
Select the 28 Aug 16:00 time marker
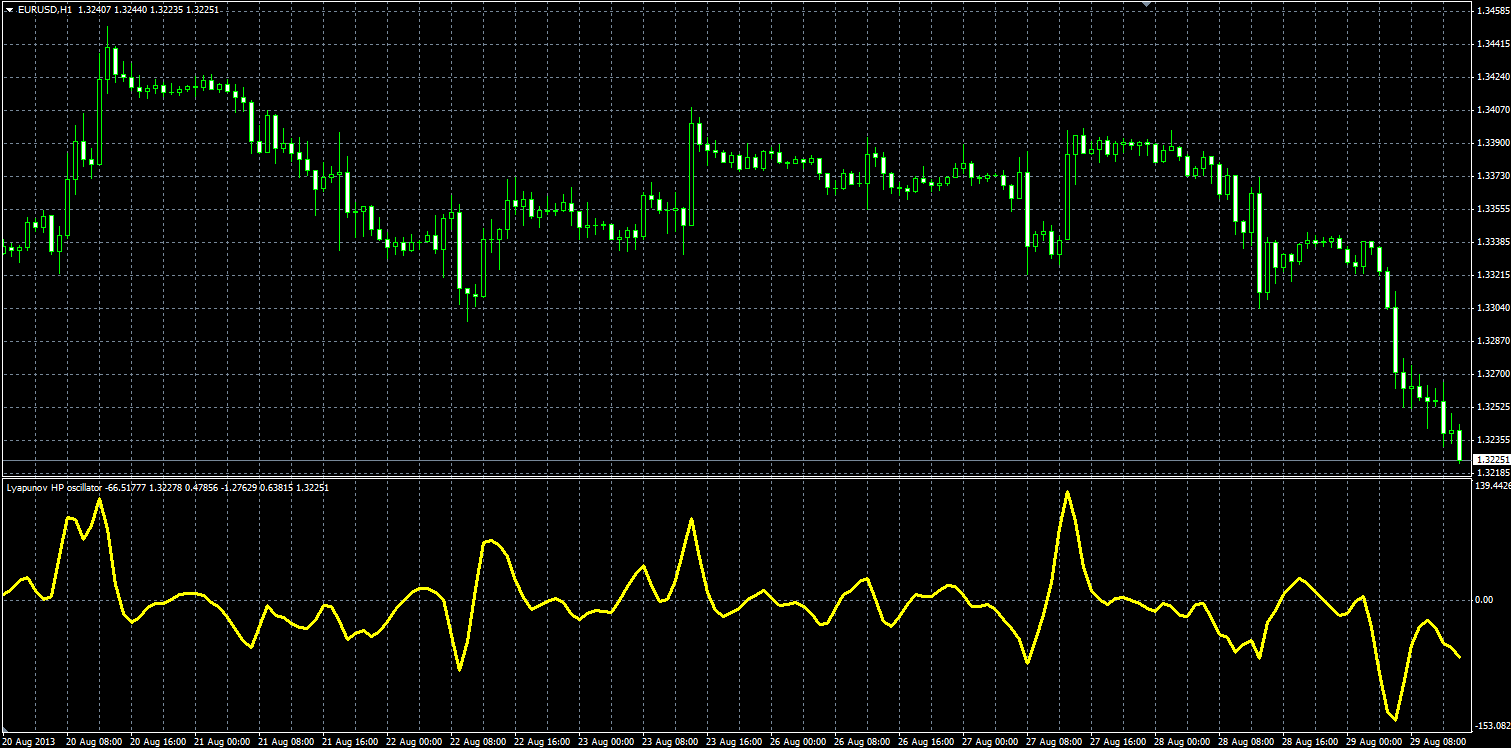point(1311,741)
